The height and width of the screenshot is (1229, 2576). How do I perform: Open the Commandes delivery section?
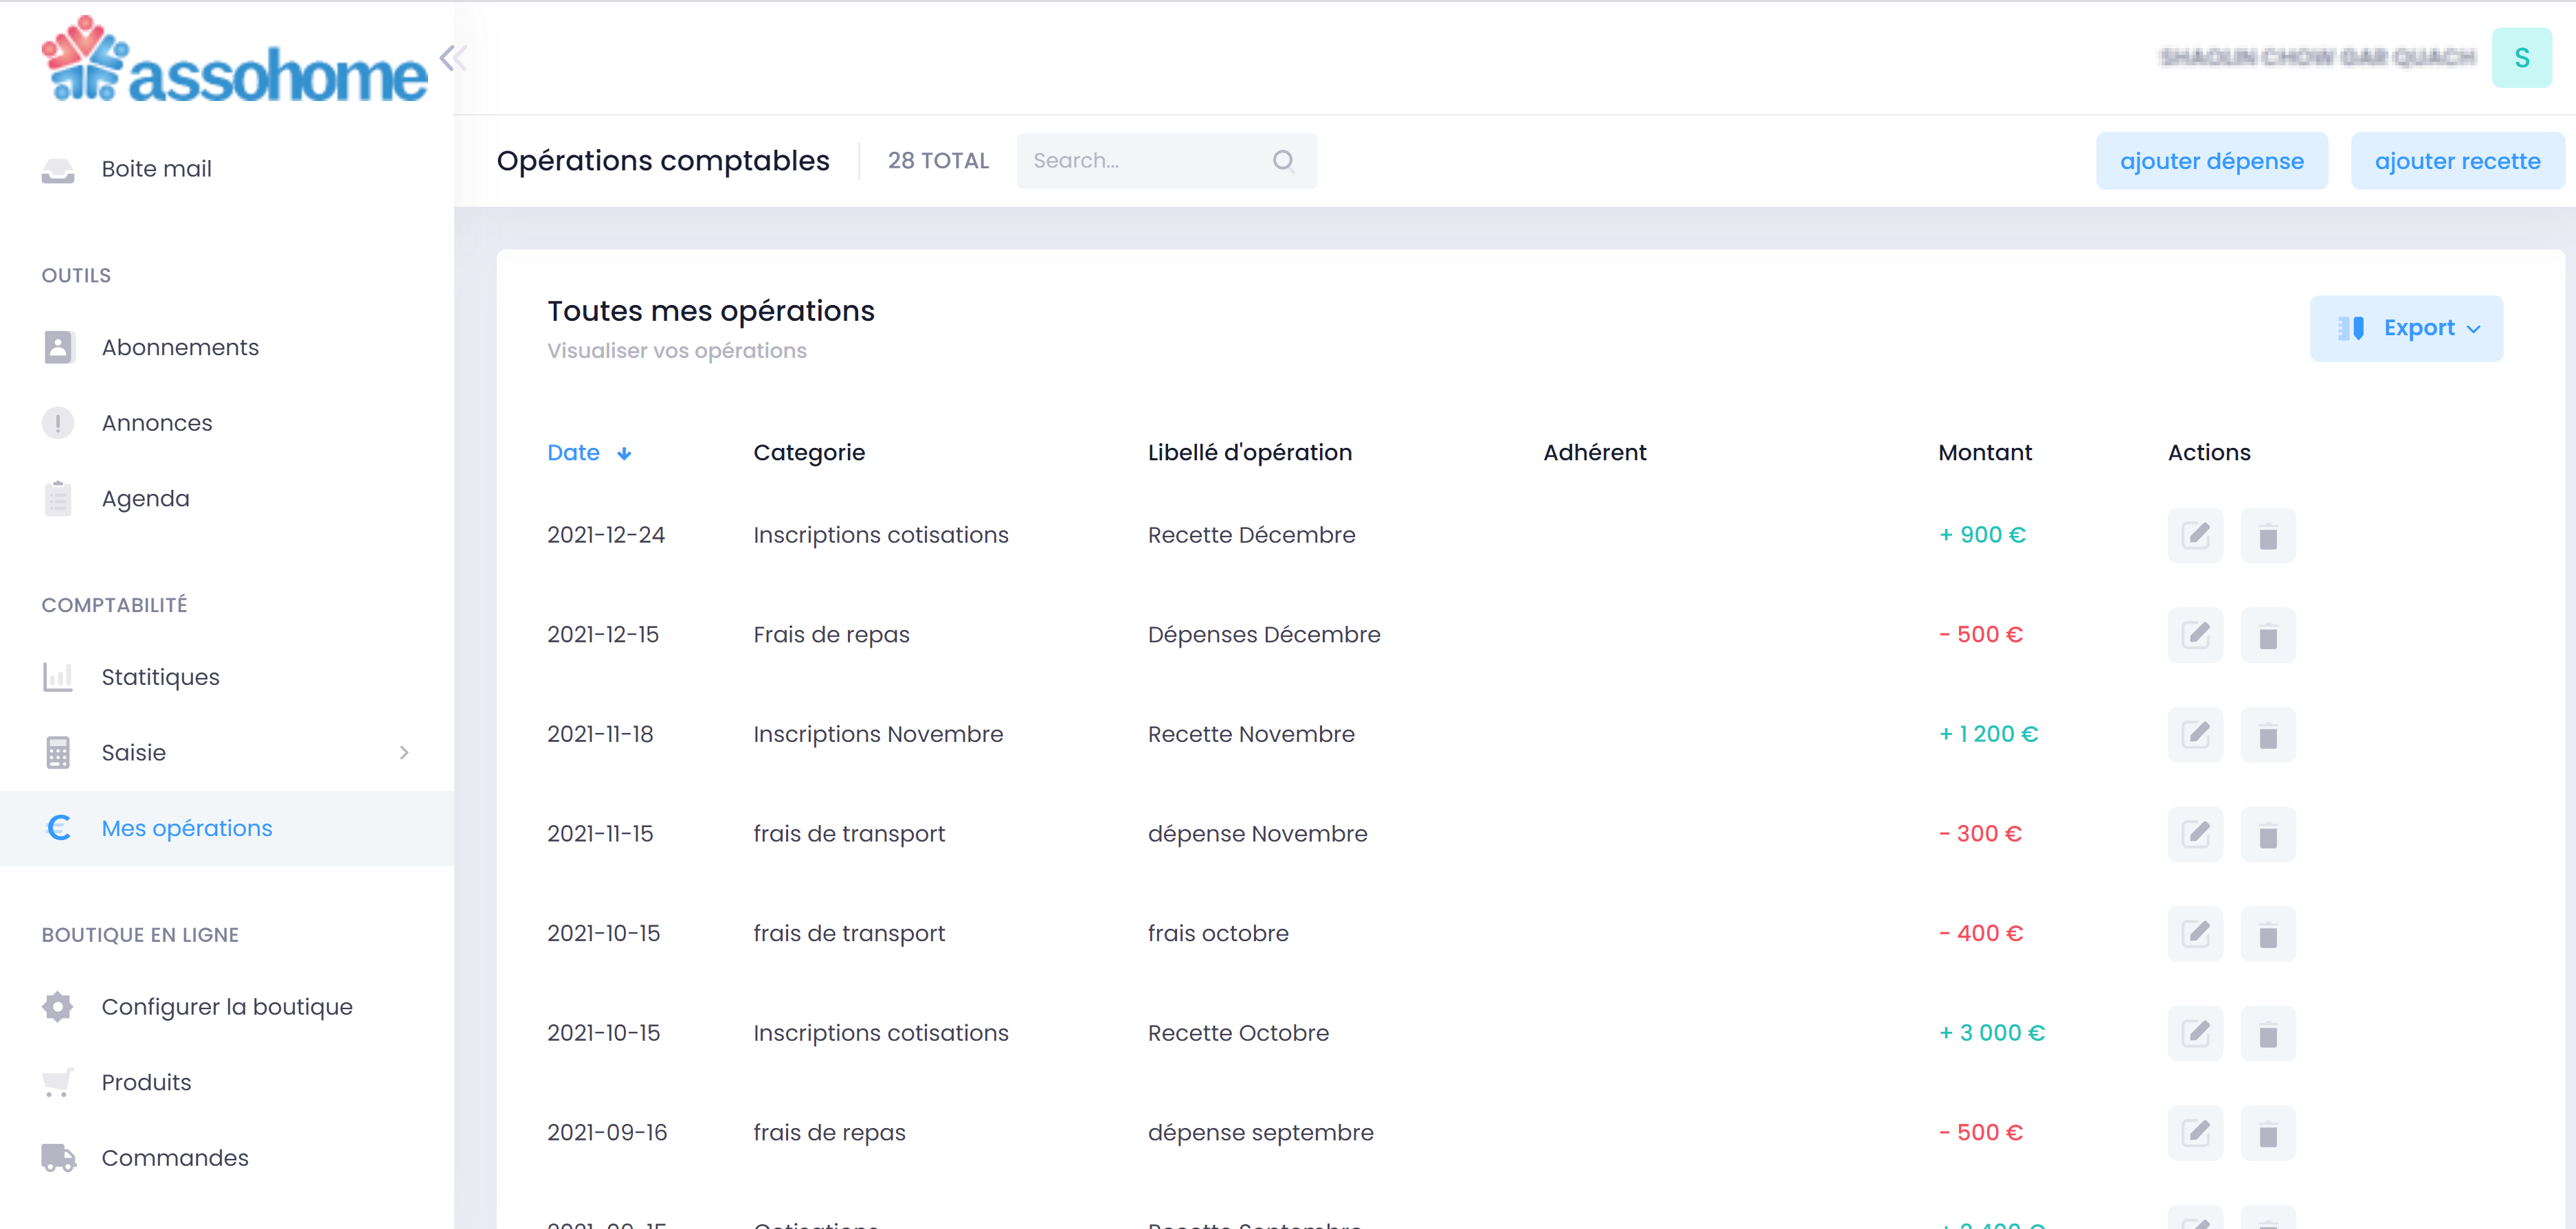tap(175, 1157)
